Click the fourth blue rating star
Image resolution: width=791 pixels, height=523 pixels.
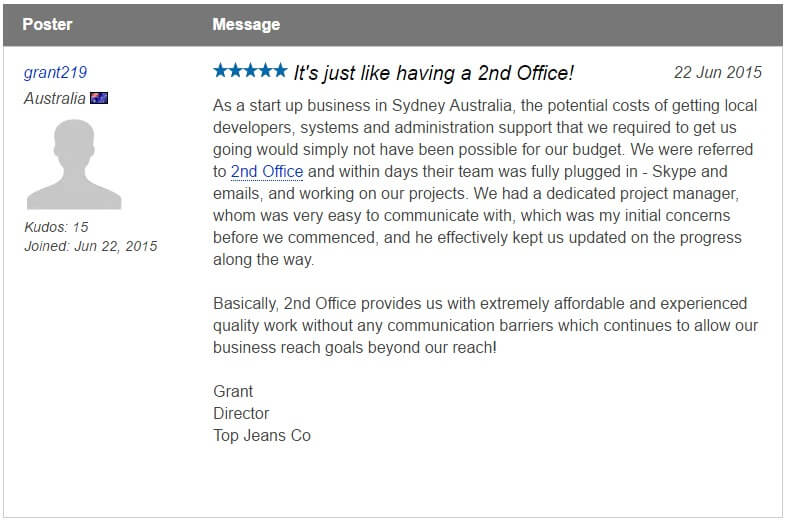(x=265, y=71)
